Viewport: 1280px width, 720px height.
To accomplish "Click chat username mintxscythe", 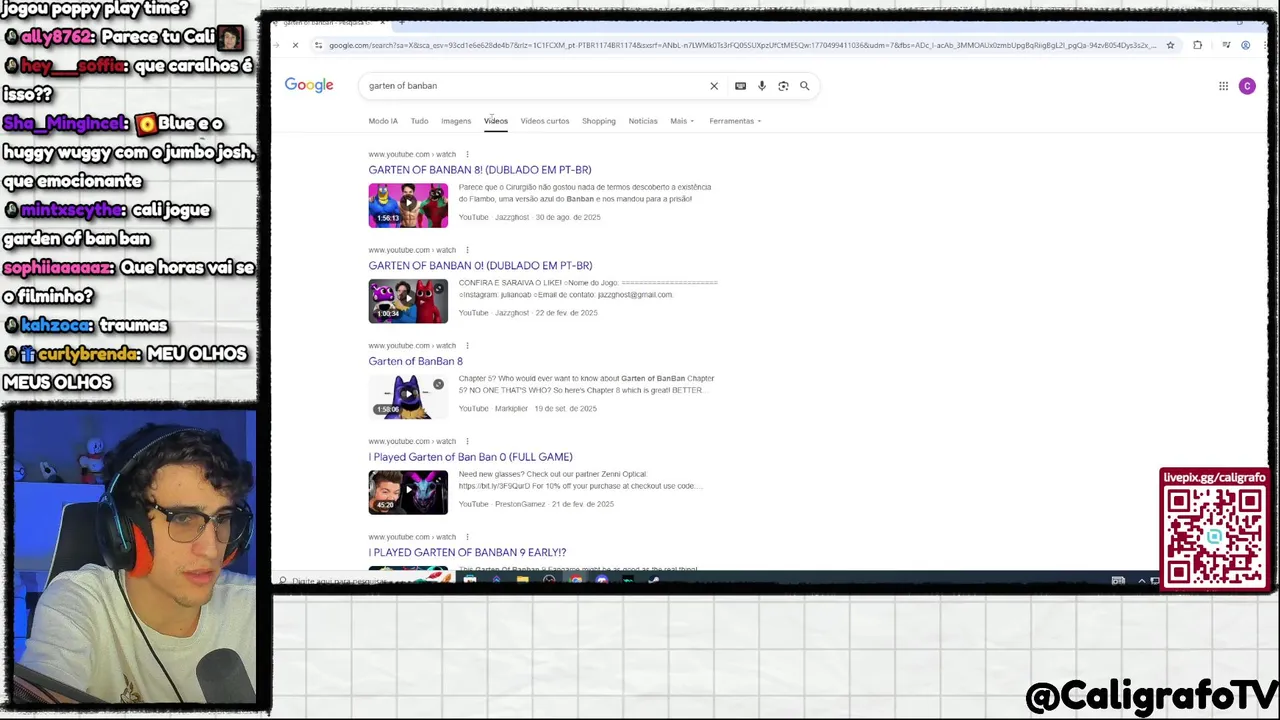I will click(71, 210).
